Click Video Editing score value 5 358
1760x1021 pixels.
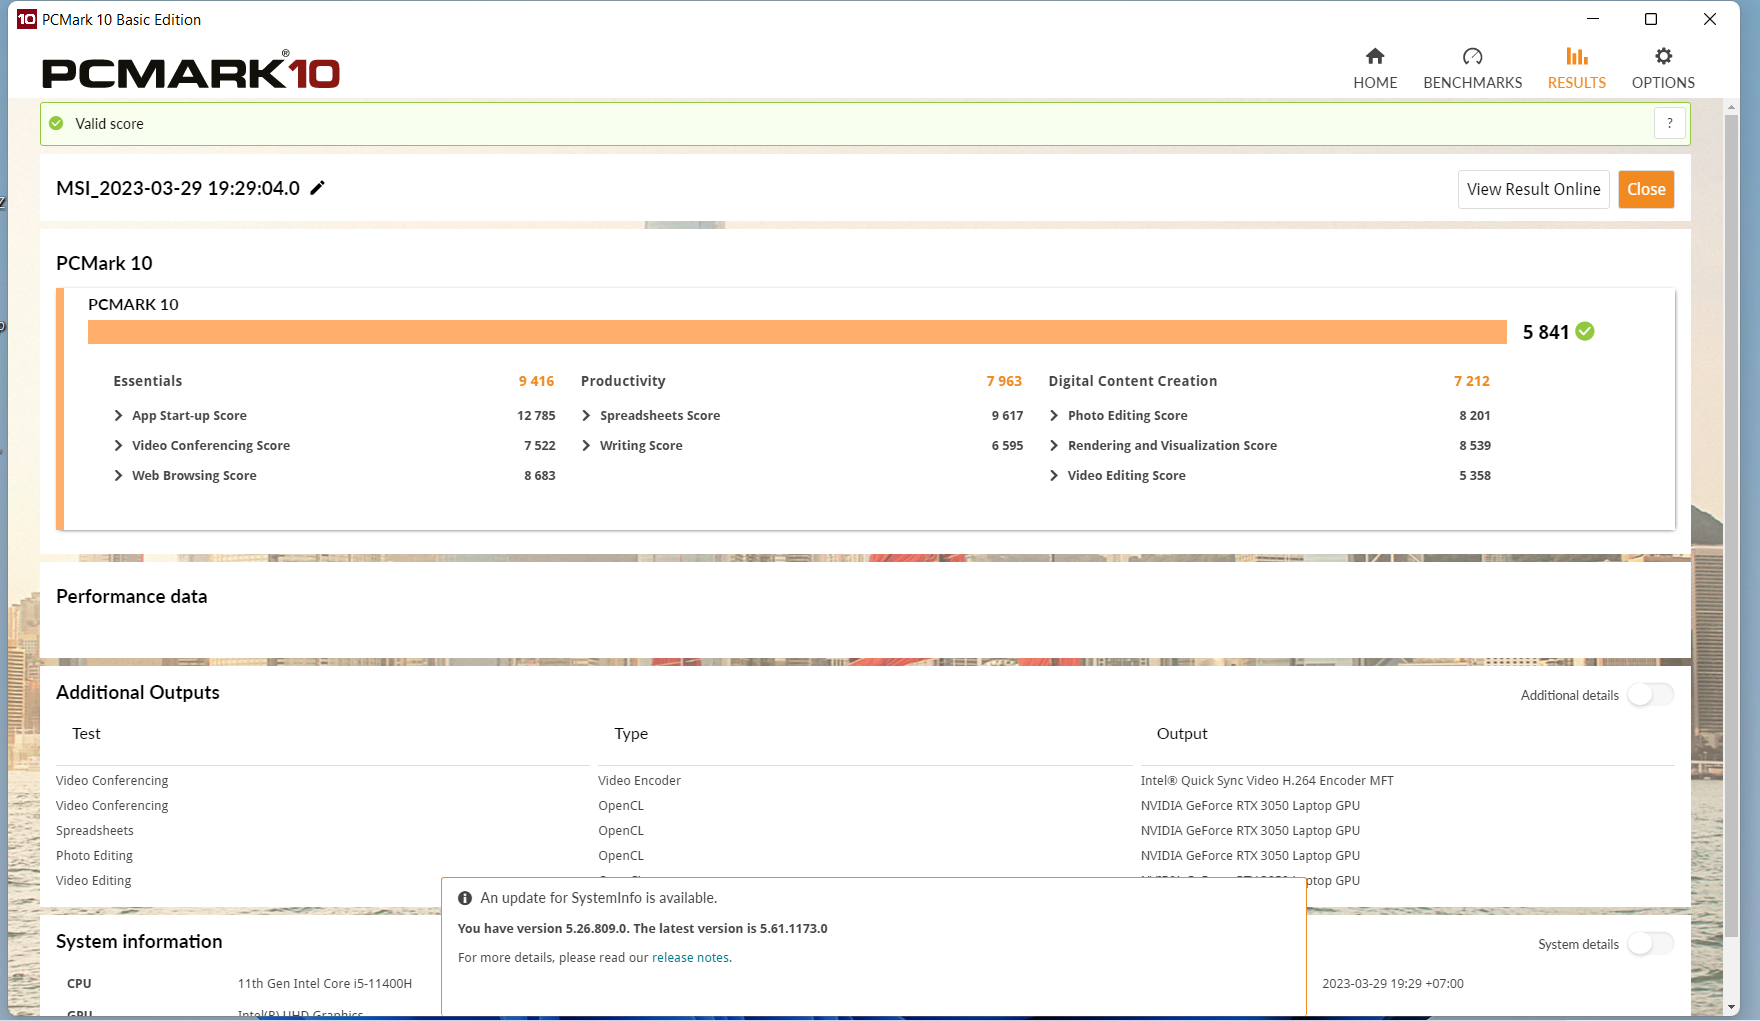(1475, 475)
